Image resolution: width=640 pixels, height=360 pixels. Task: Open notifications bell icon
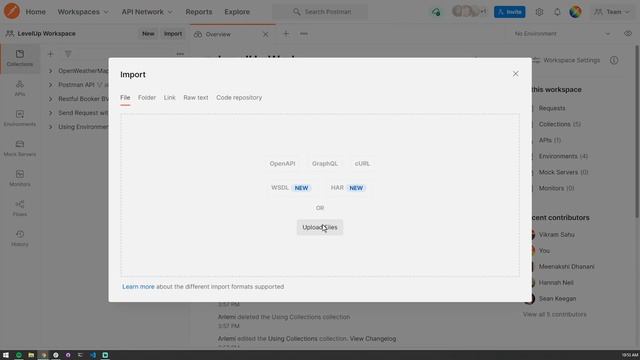click(x=557, y=12)
